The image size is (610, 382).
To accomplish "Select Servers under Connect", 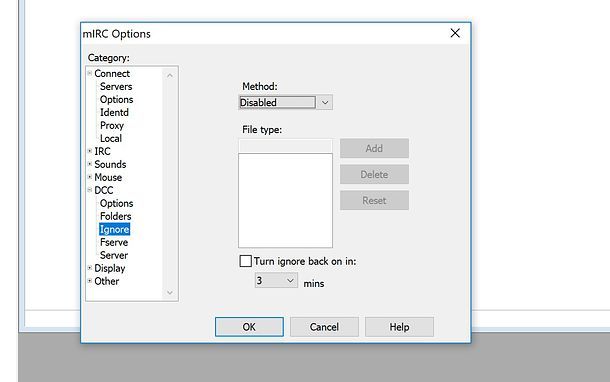I will coord(116,86).
